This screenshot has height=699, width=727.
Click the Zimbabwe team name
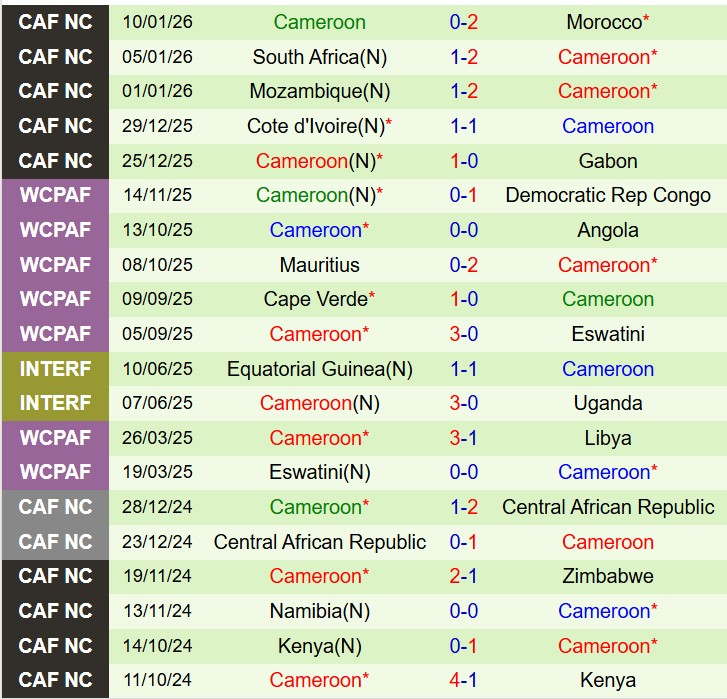coord(607,576)
